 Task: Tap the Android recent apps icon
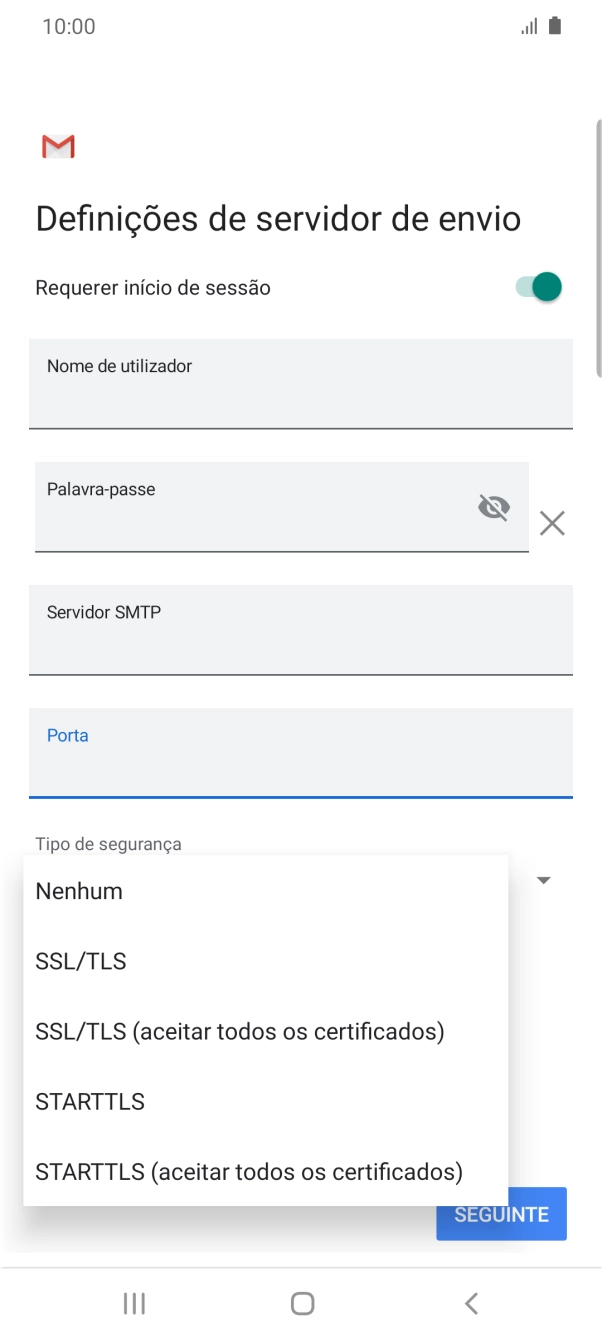point(133,1303)
